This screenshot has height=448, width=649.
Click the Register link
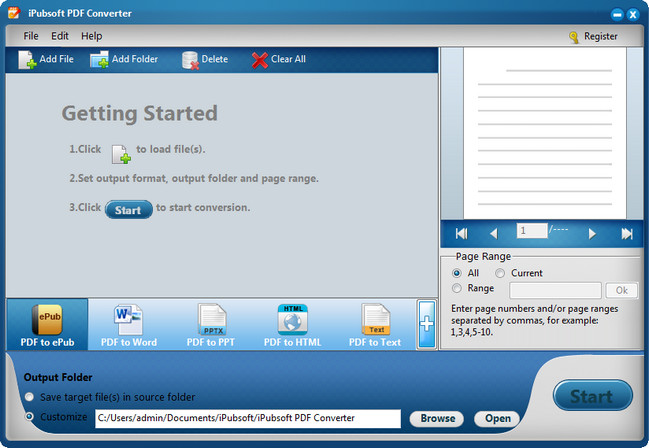[593, 36]
